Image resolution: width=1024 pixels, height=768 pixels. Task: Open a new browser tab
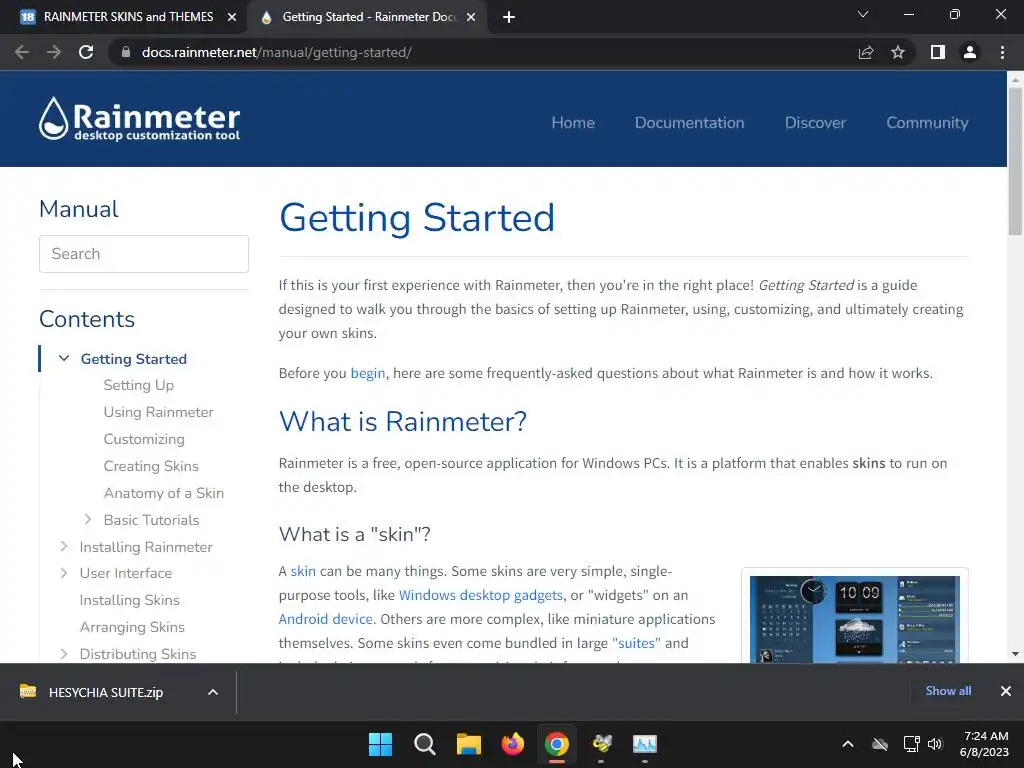[509, 18]
